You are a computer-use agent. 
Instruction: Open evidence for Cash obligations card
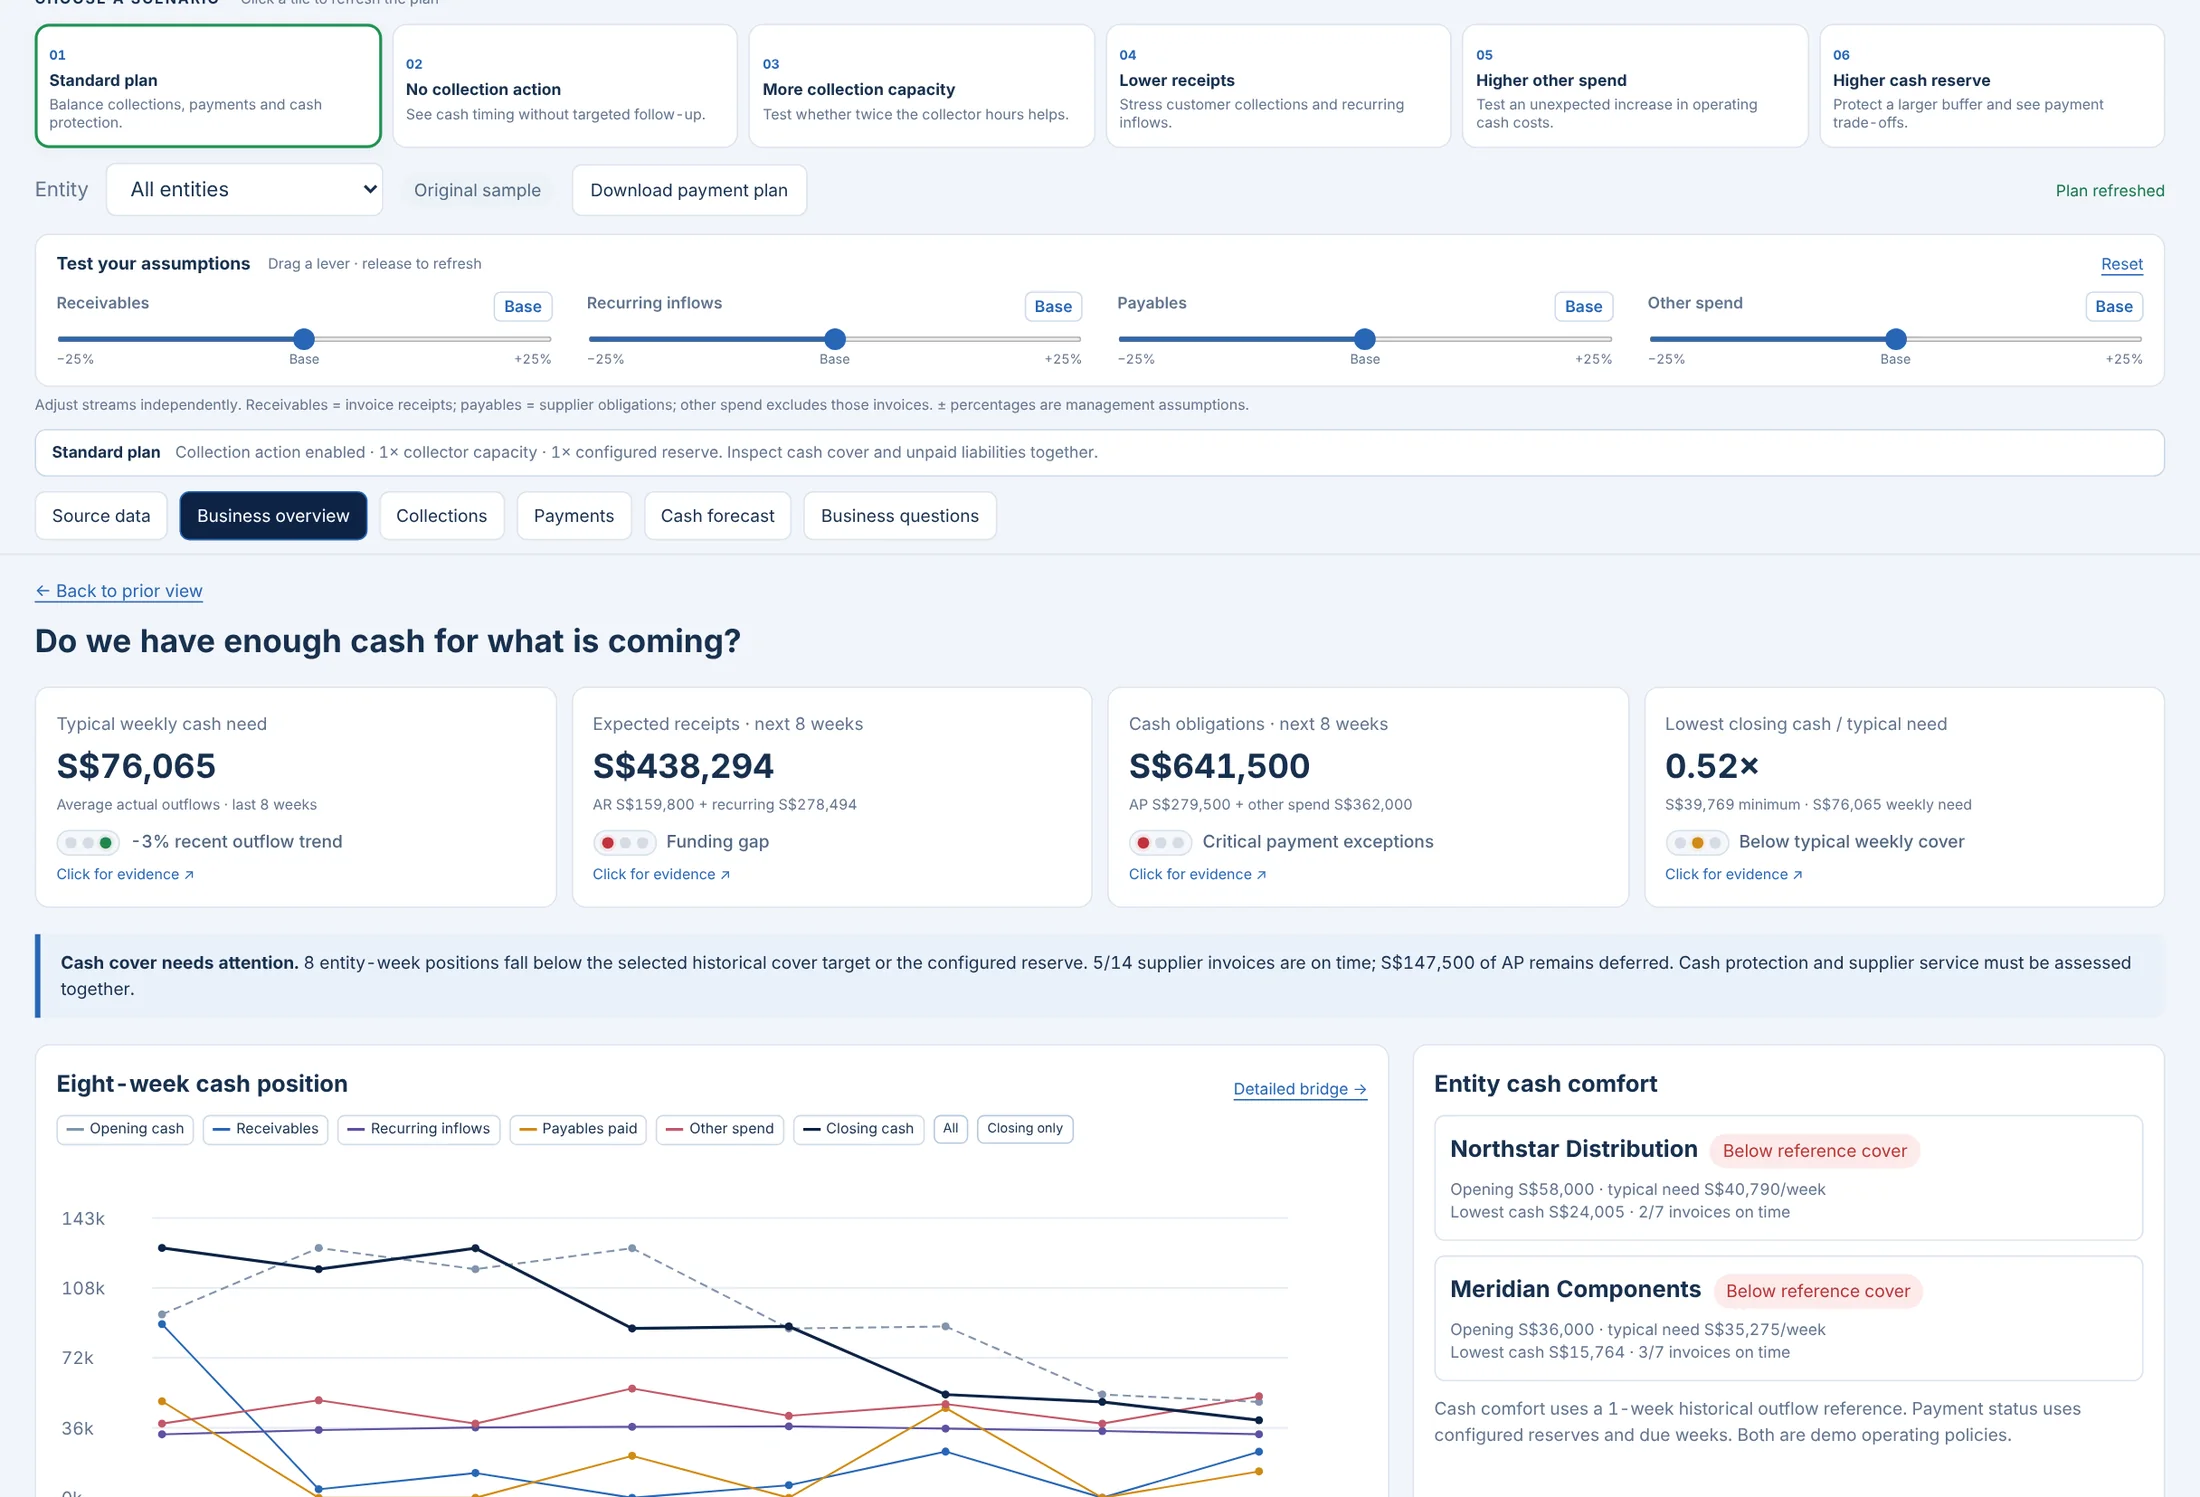point(1197,874)
